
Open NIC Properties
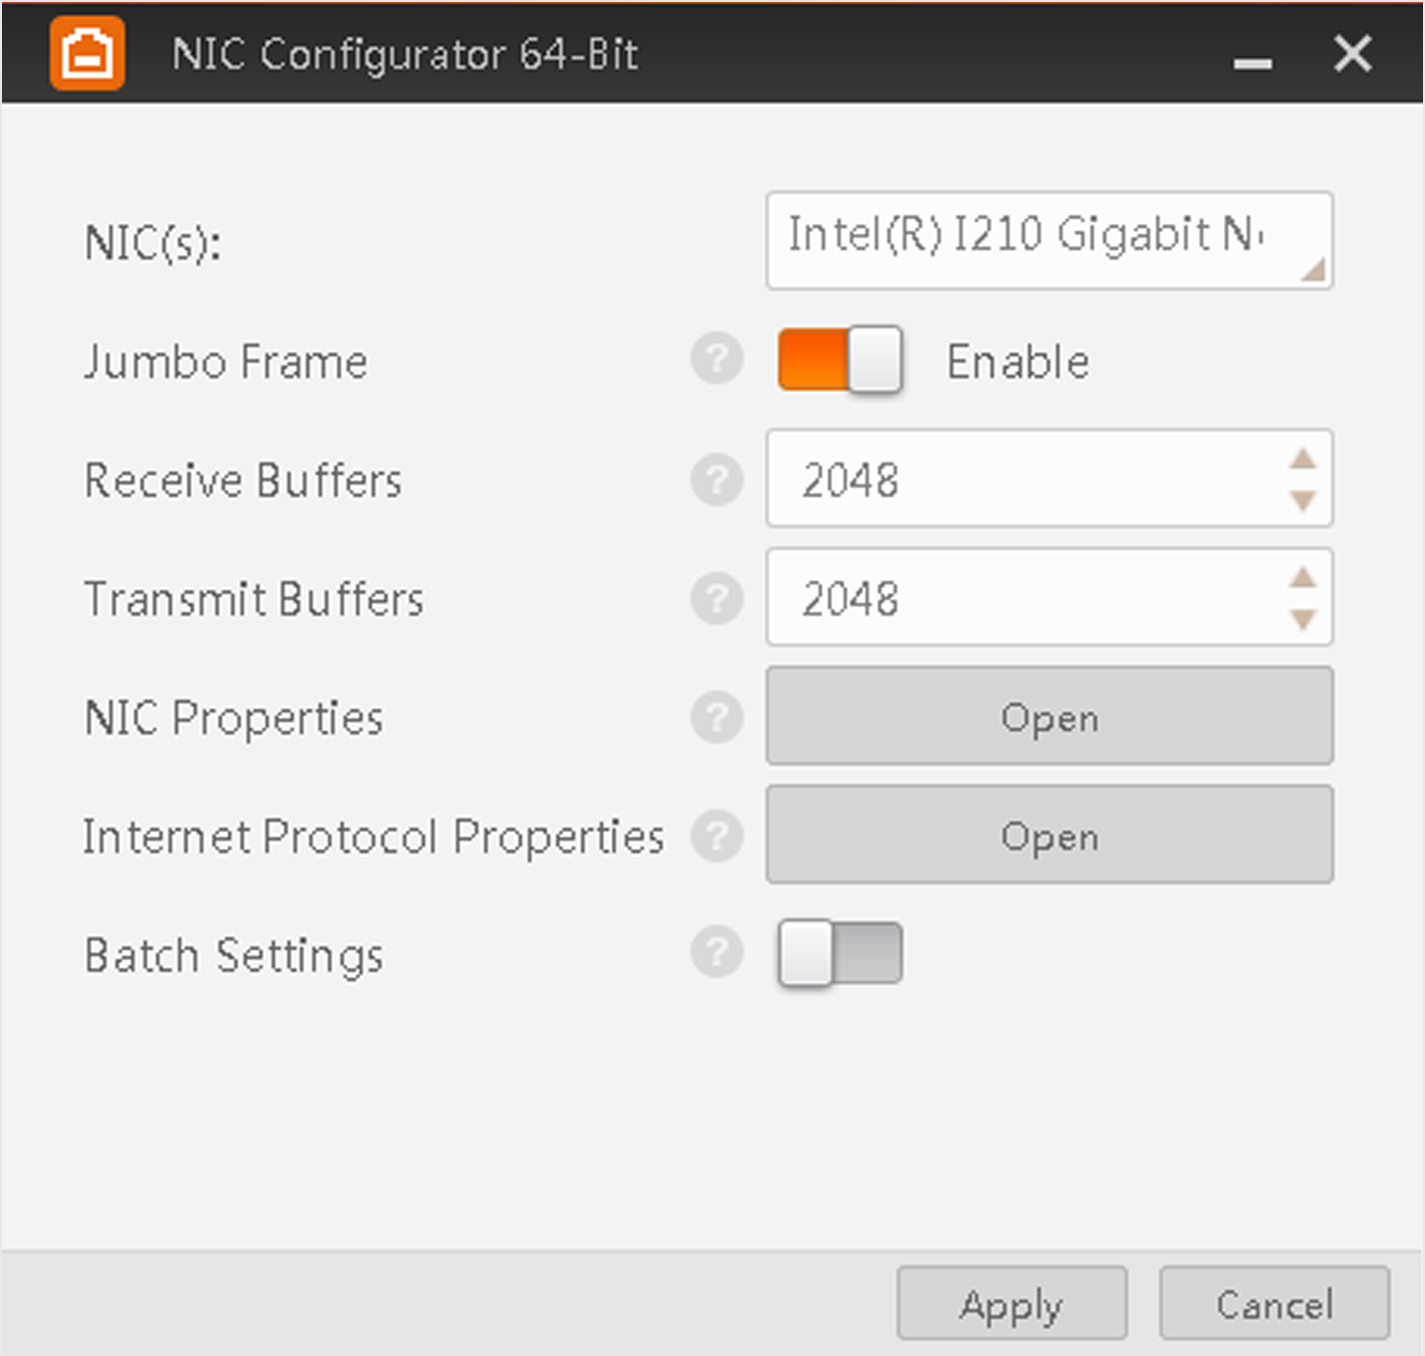tap(1049, 717)
